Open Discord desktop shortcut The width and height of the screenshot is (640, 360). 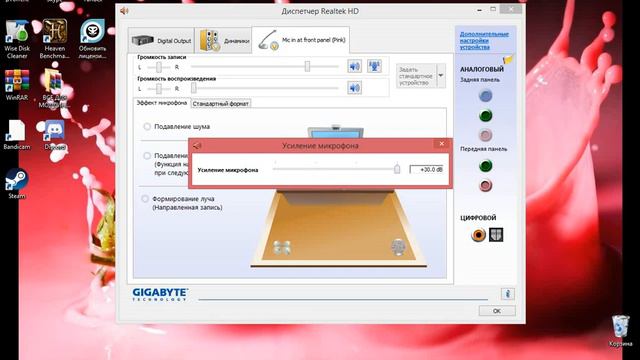click(x=55, y=135)
